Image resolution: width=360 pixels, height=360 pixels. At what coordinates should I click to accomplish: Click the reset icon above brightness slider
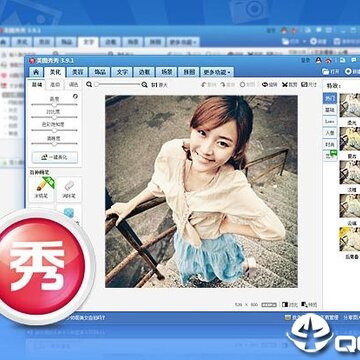[76, 96]
